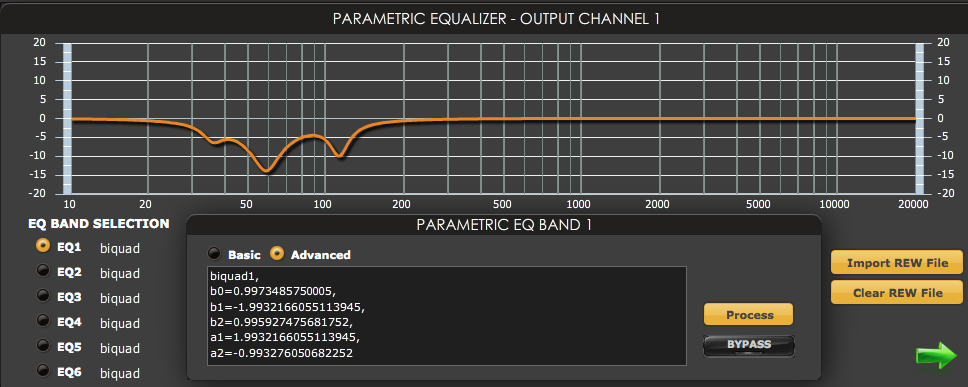Click the orange EQ curve's deepest dip
This screenshot has width=968, height=387.
[x=267, y=170]
